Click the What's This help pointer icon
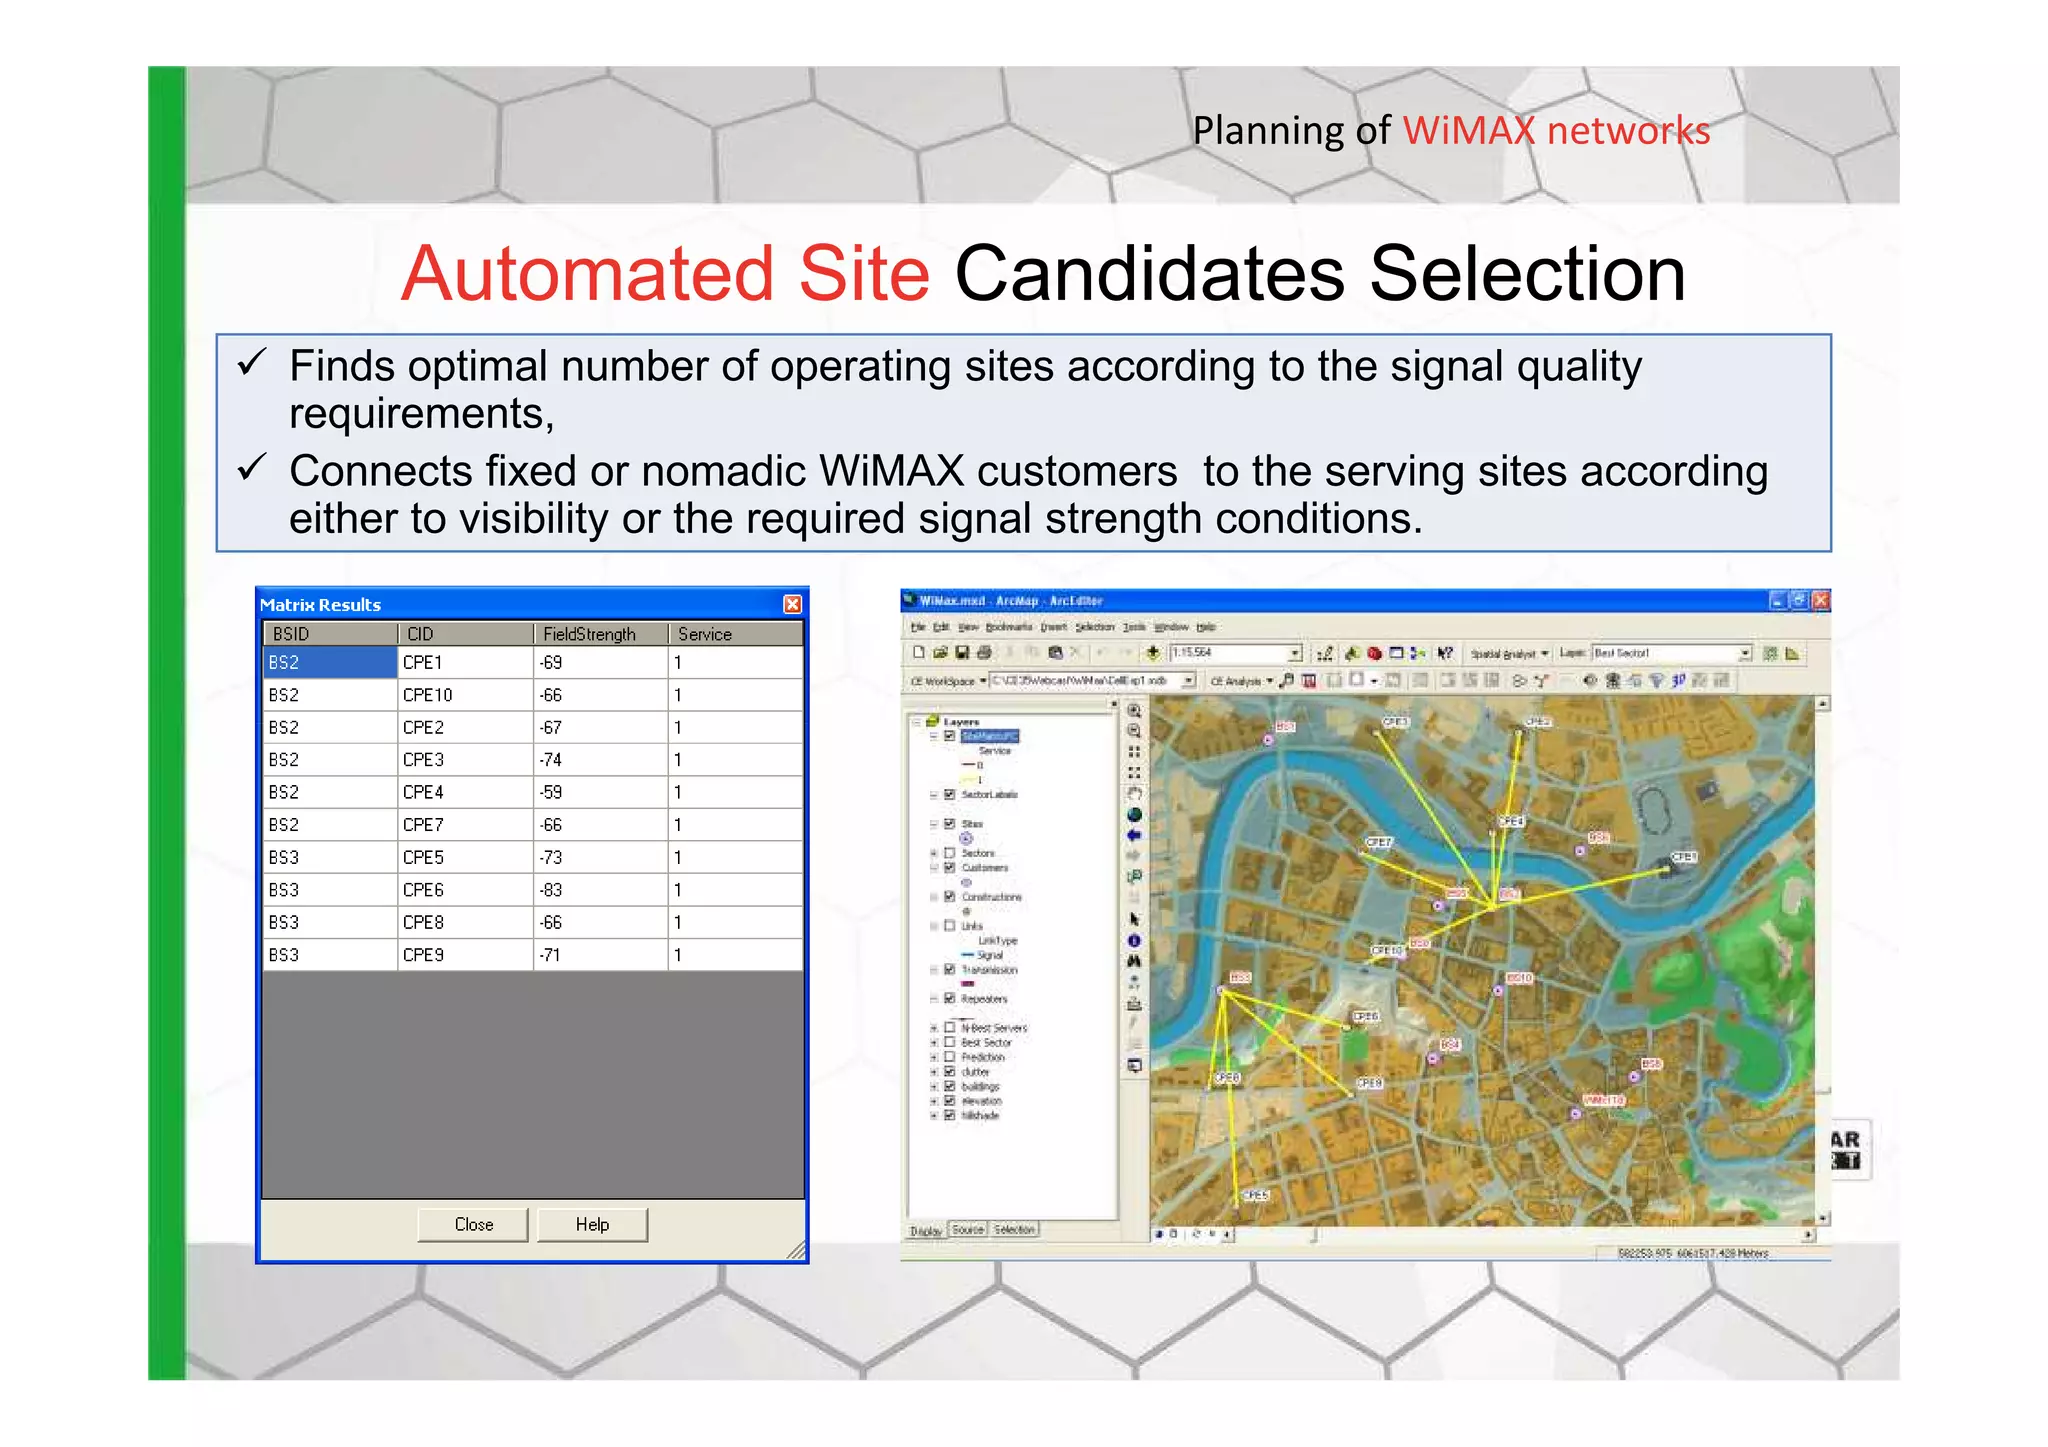2048x1447 pixels. 1445,653
